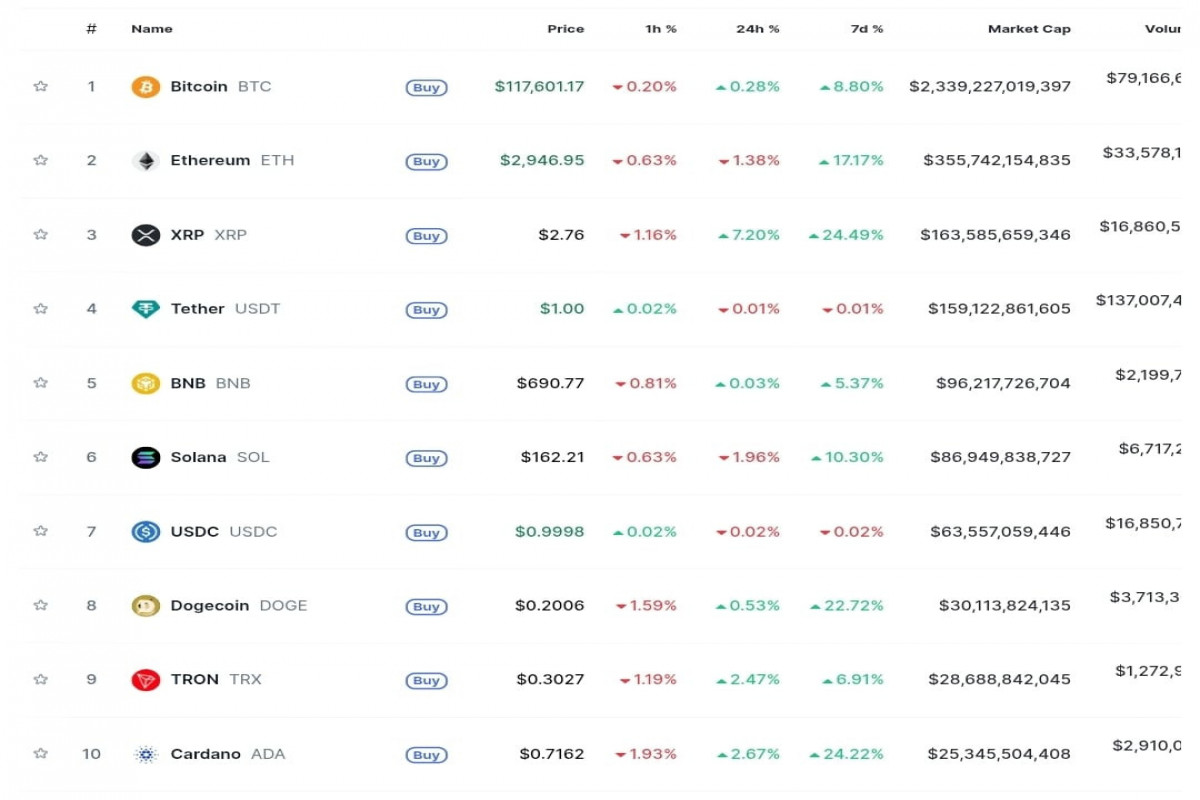Star TRON for the watchlist
1200x800 pixels.
point(41,678)
